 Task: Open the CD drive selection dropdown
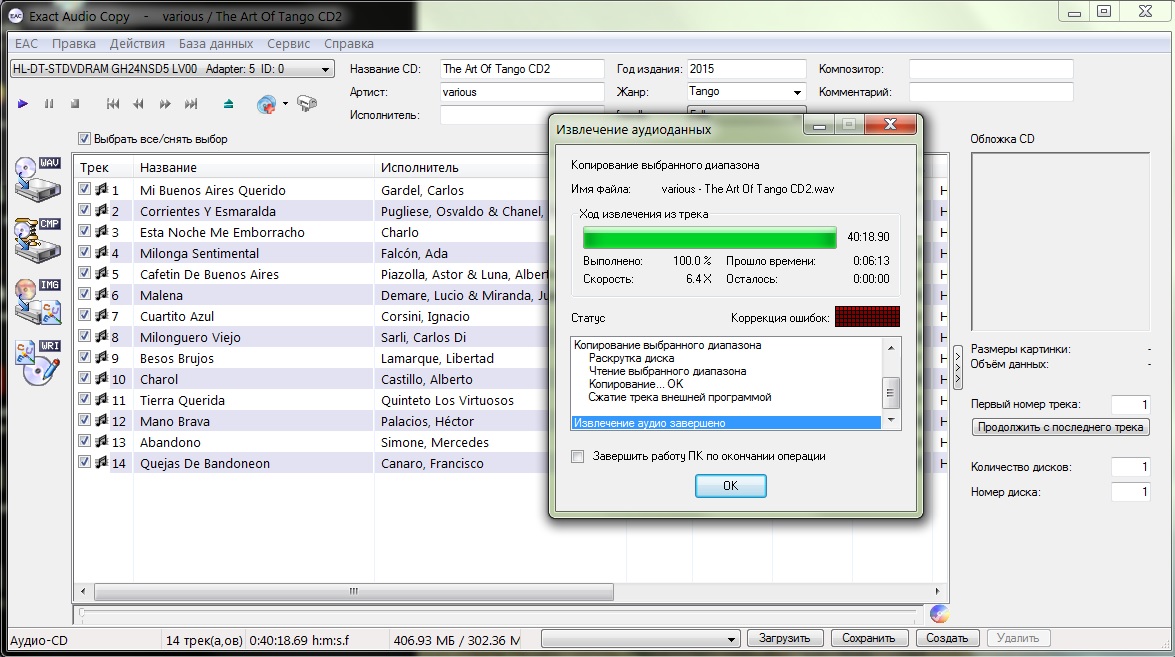(x=325, y=70)
